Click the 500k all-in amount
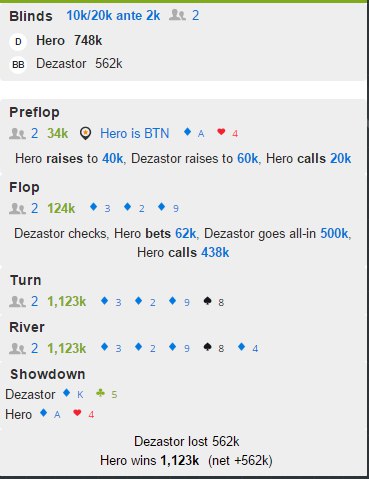 (334, 233)
